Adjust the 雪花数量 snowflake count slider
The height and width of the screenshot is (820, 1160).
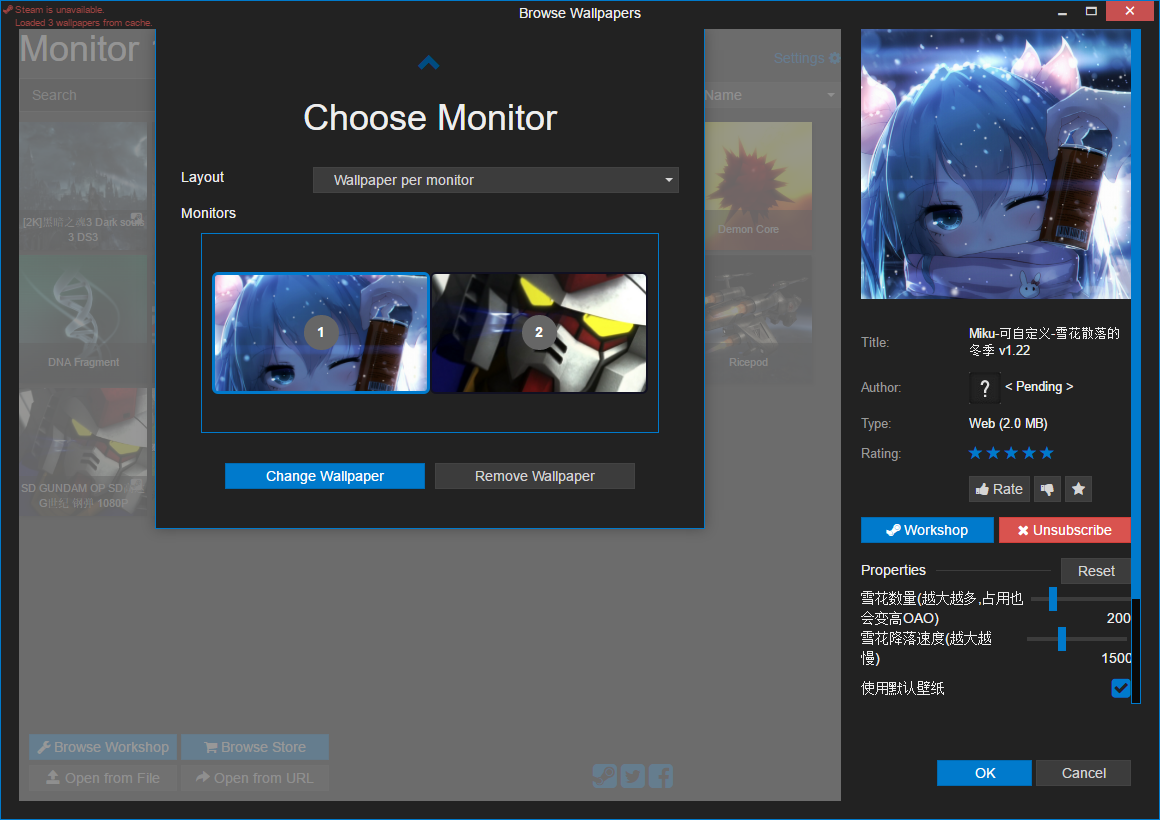[x=1052, y=599]
